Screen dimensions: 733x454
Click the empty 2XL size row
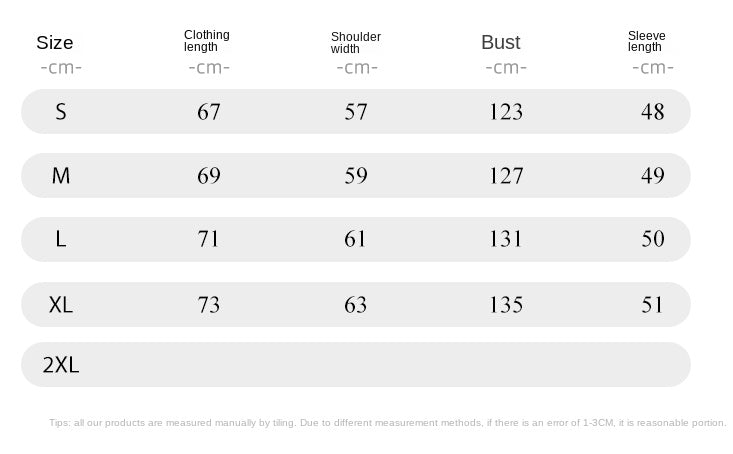(x=355, y=365)
